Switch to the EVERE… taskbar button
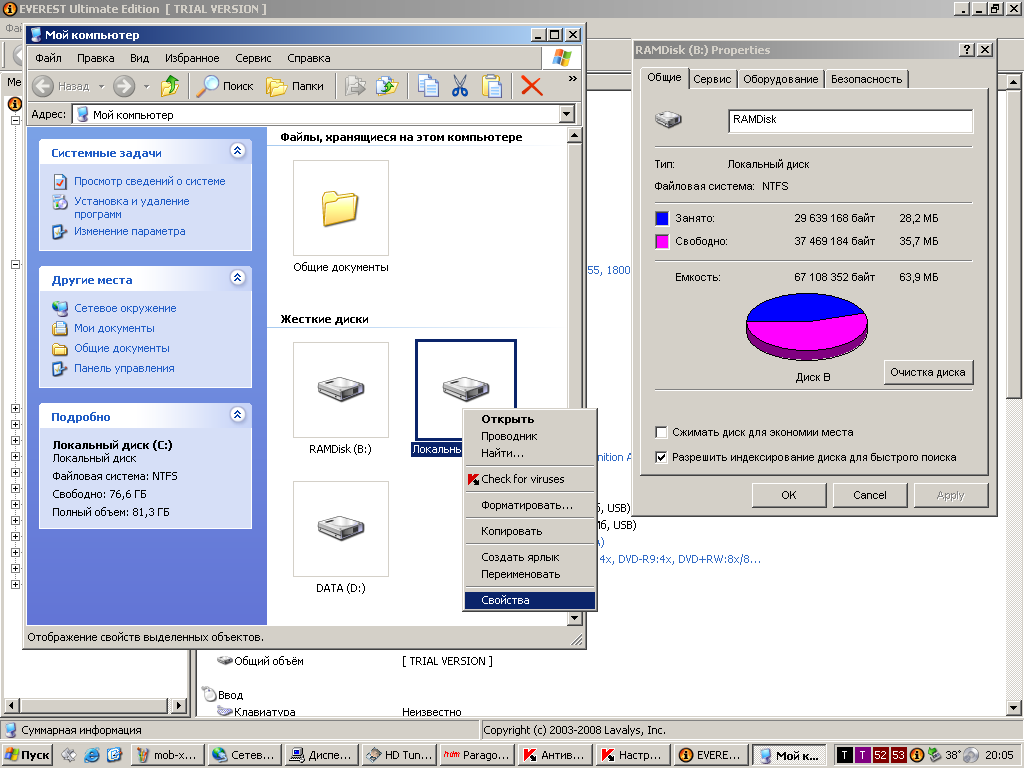This screenshot has height=768, width=1024. pos(711,755)
